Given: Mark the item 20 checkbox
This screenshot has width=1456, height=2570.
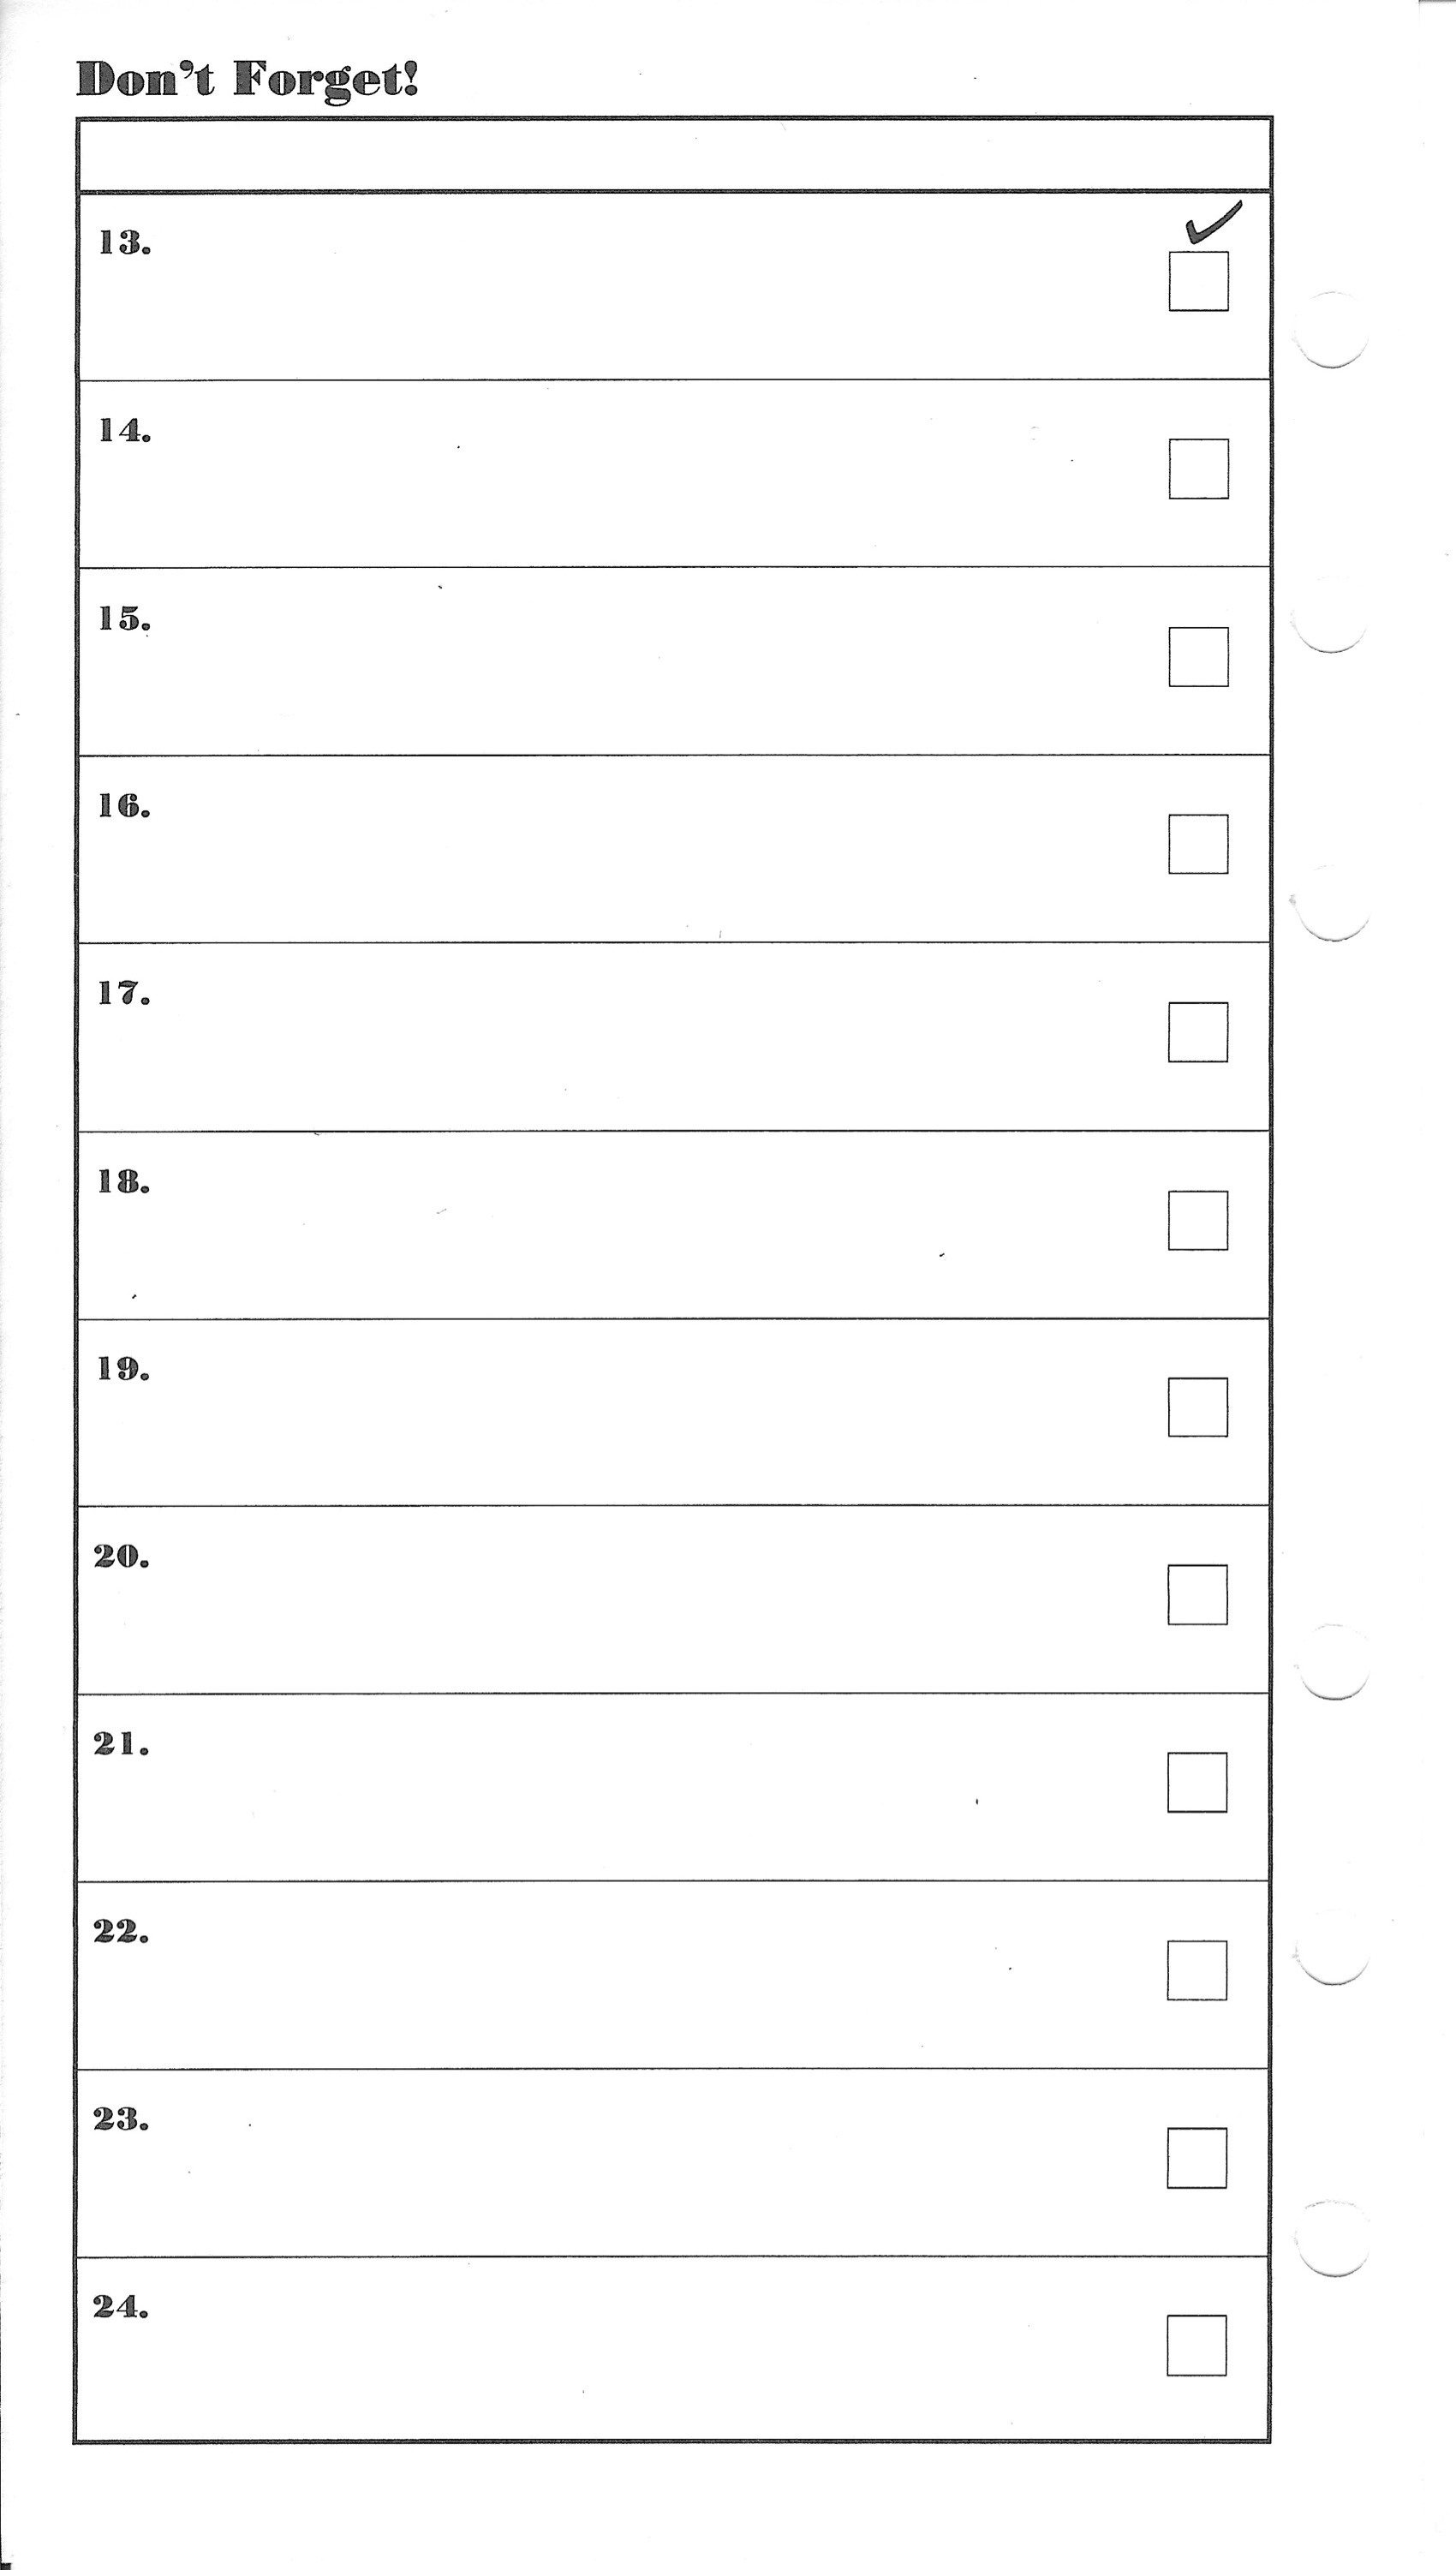Looking at the screenshot, I should (1197, 1595).
